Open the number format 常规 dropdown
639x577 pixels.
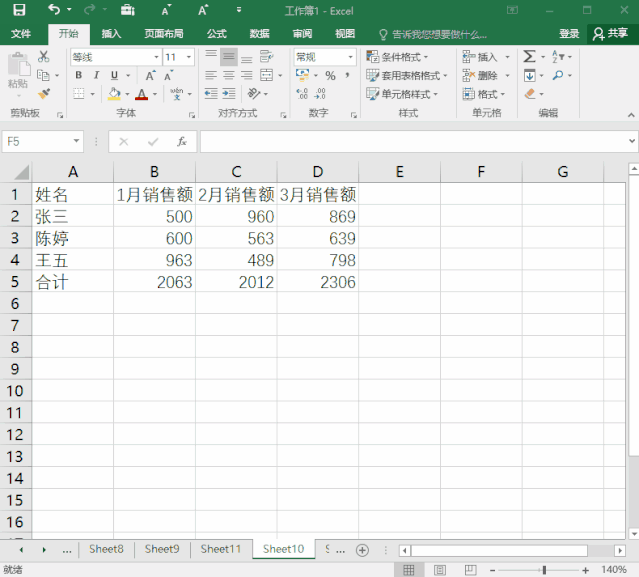click(350, 57)
